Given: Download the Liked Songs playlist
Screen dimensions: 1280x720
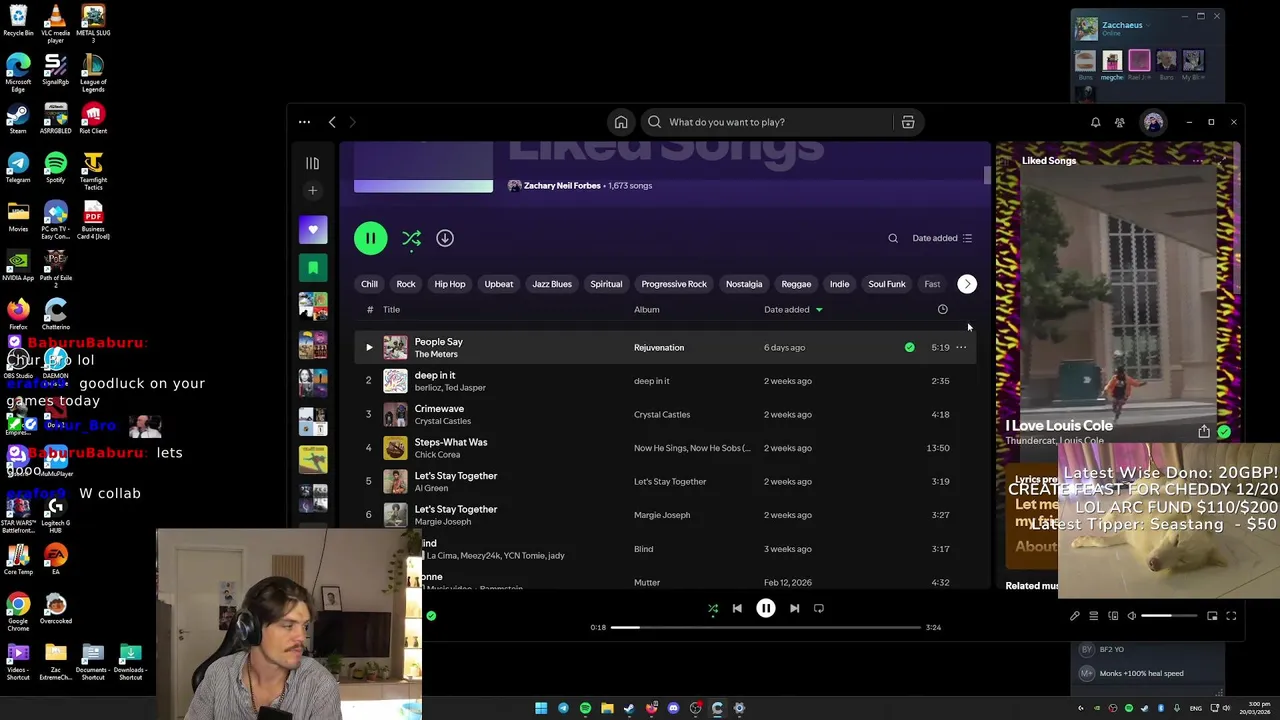Looking at the screenshot, I should tap(445, 238).
